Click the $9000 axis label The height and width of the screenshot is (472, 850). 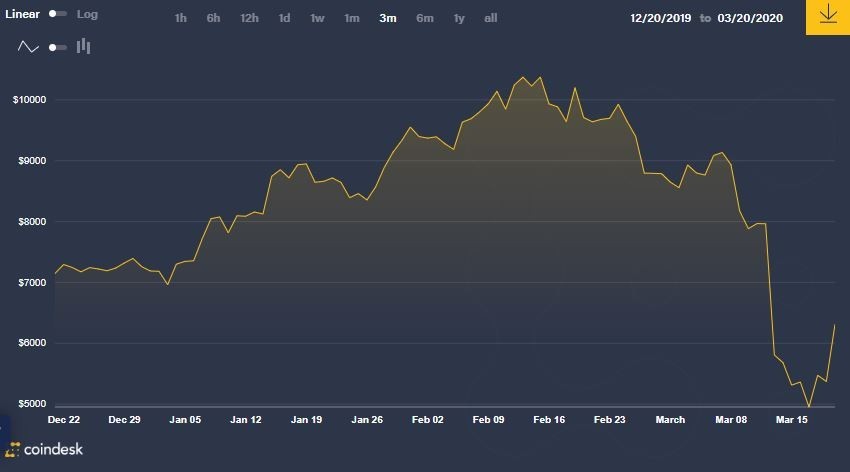coord(32,160)
